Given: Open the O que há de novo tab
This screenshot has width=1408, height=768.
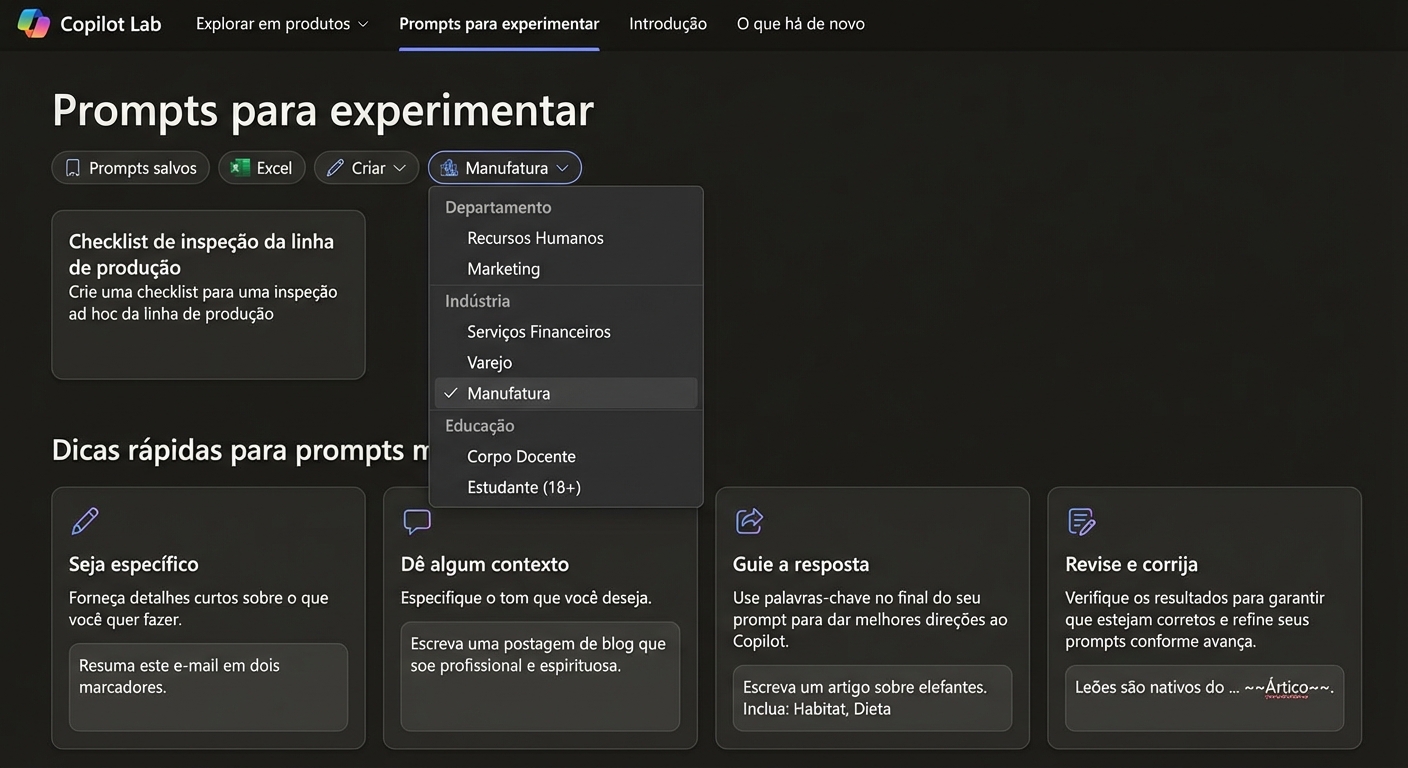Looking at the screenshot, I should click(800, 22).
